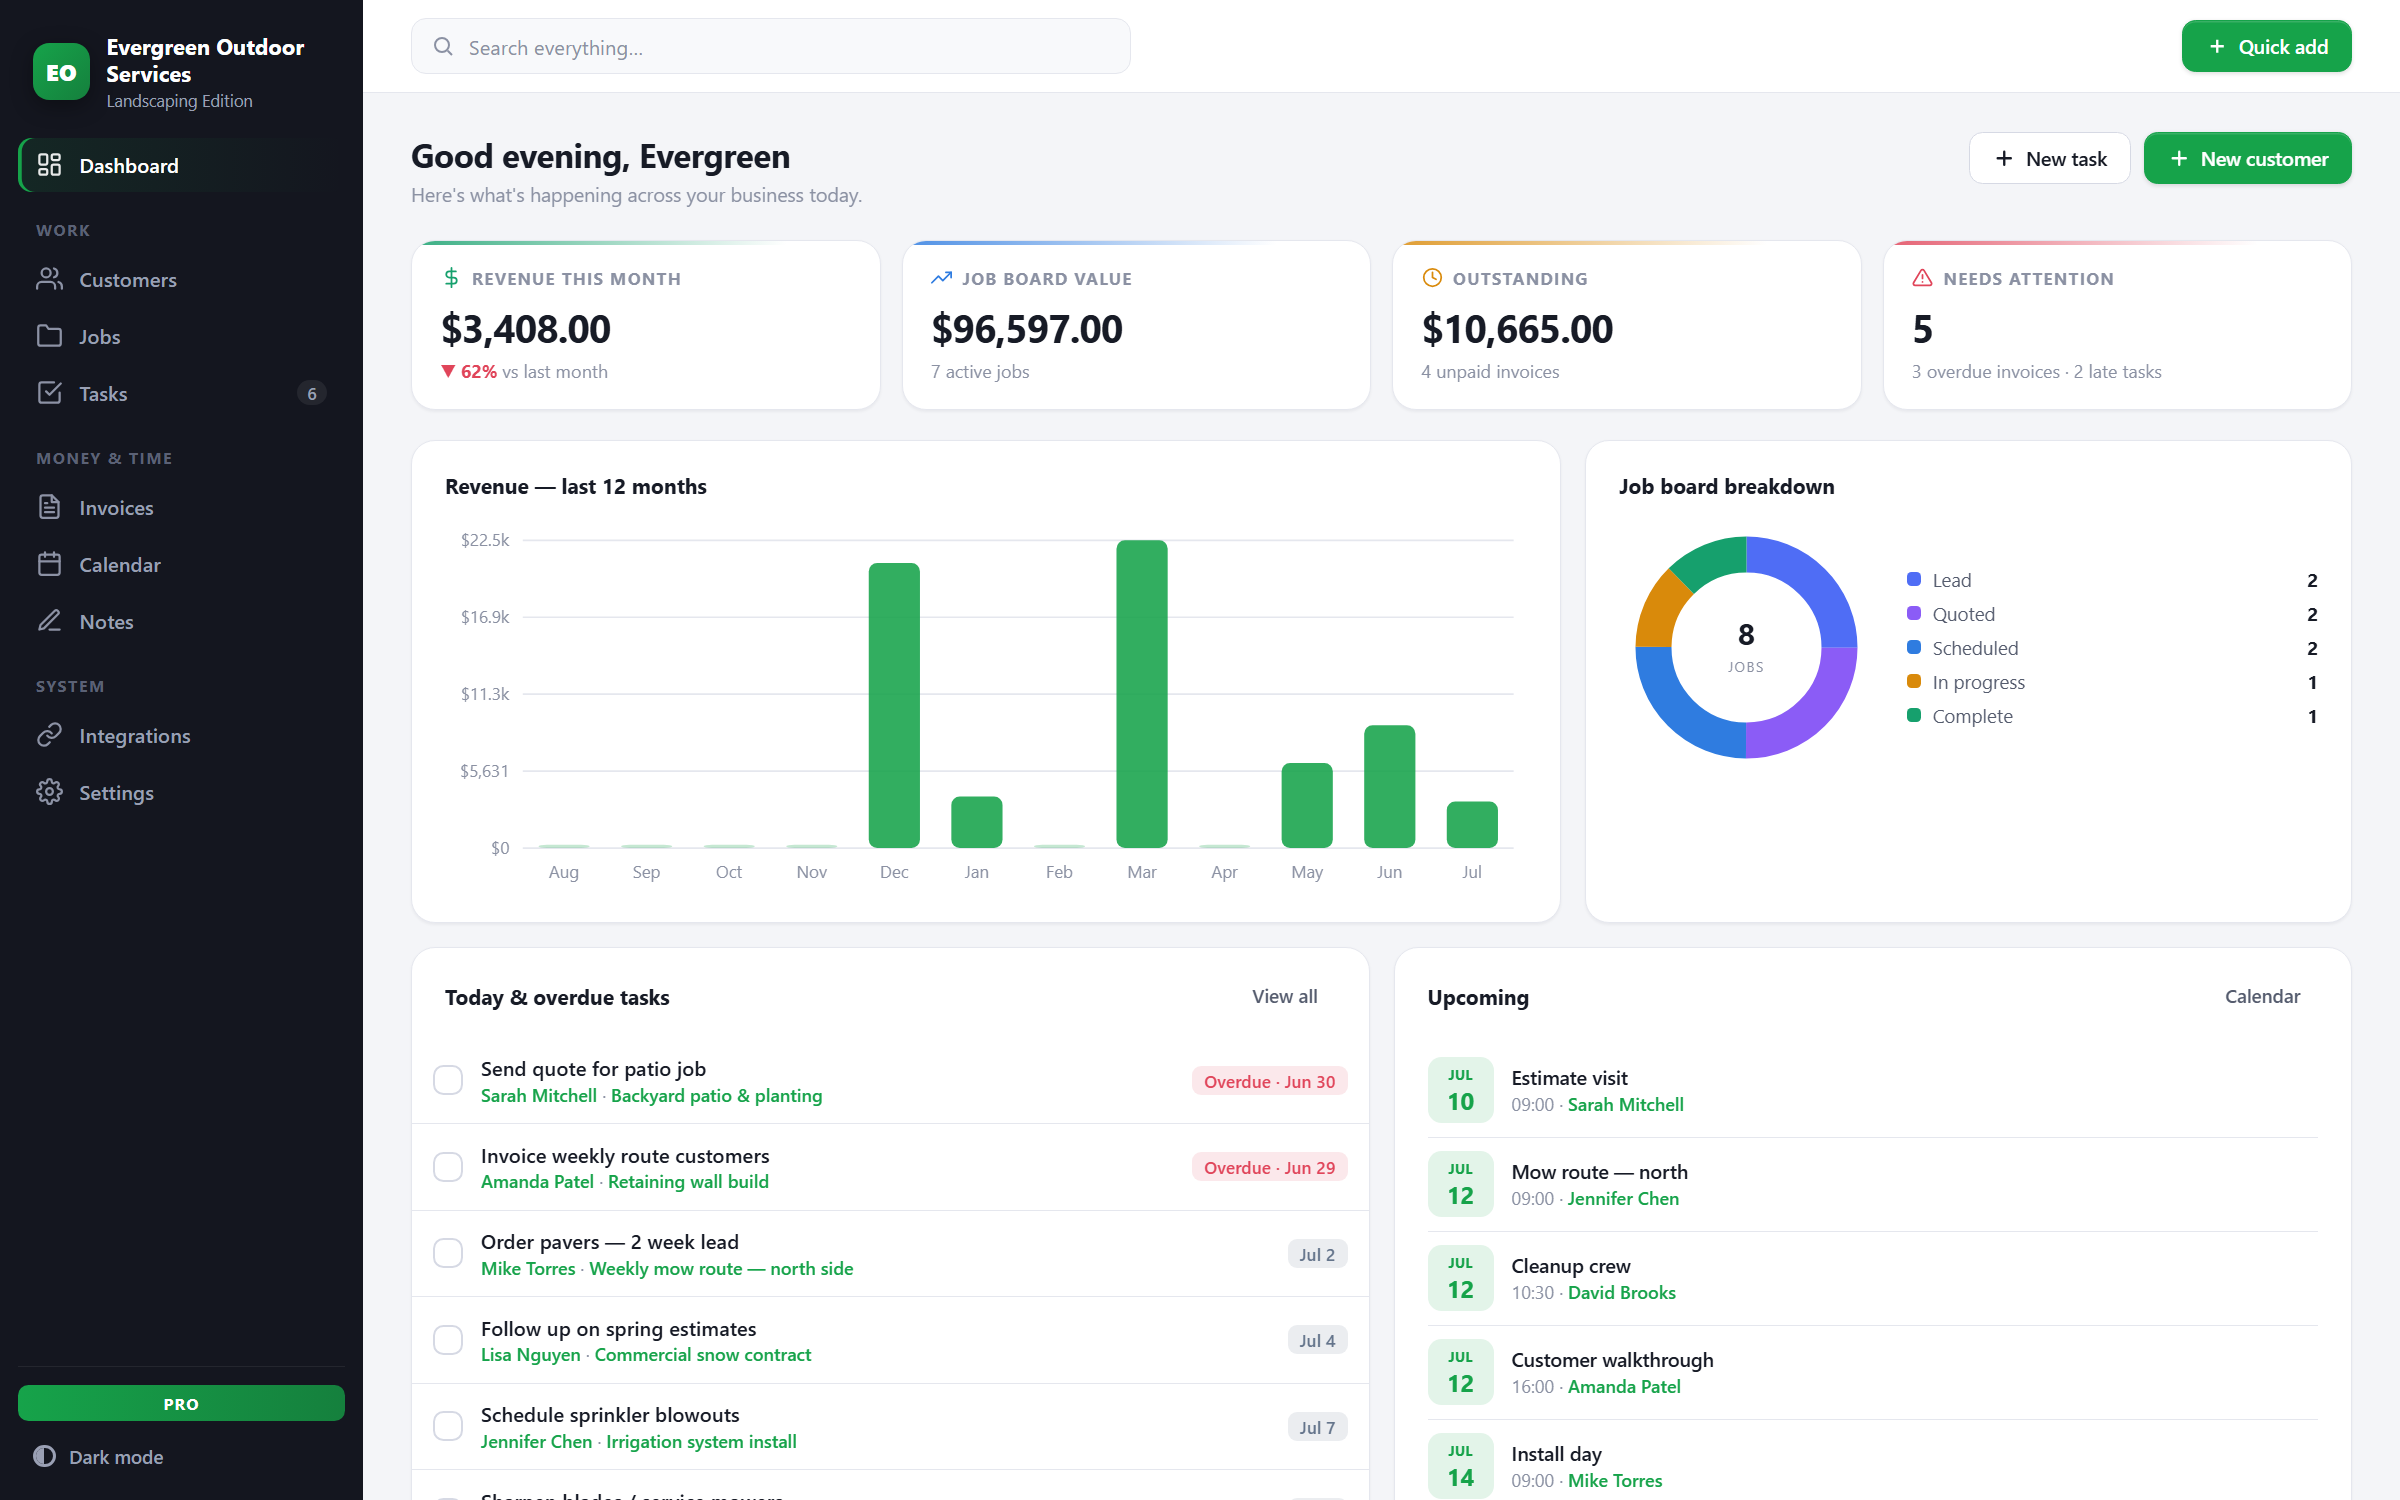Open View all tasks link
The height and width of the screenshot is (1500, 2400).
click(1284, 996)
